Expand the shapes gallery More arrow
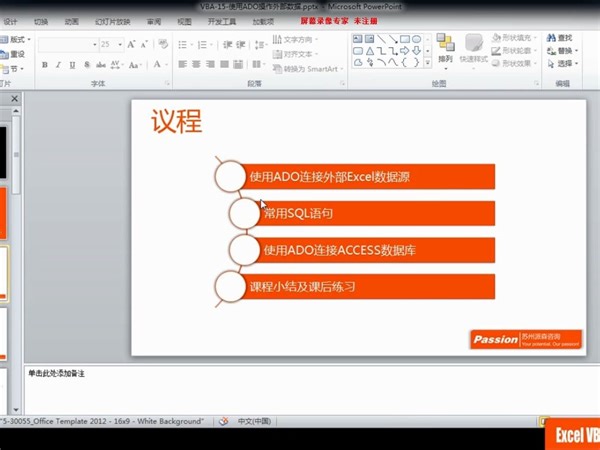Screen dimensions: 600x450 (428, 62)
